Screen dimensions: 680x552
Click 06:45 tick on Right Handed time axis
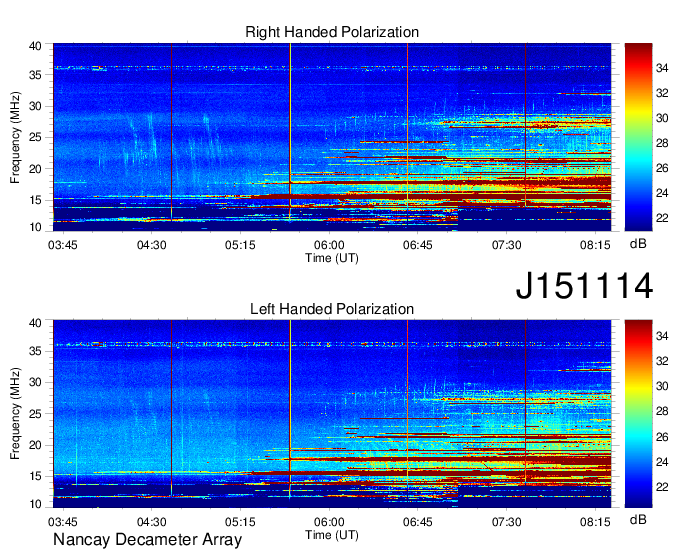[x=418, y=245]
